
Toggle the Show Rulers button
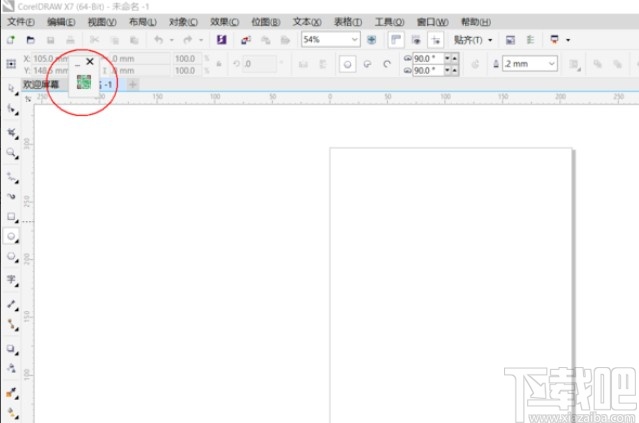[396, 40]
